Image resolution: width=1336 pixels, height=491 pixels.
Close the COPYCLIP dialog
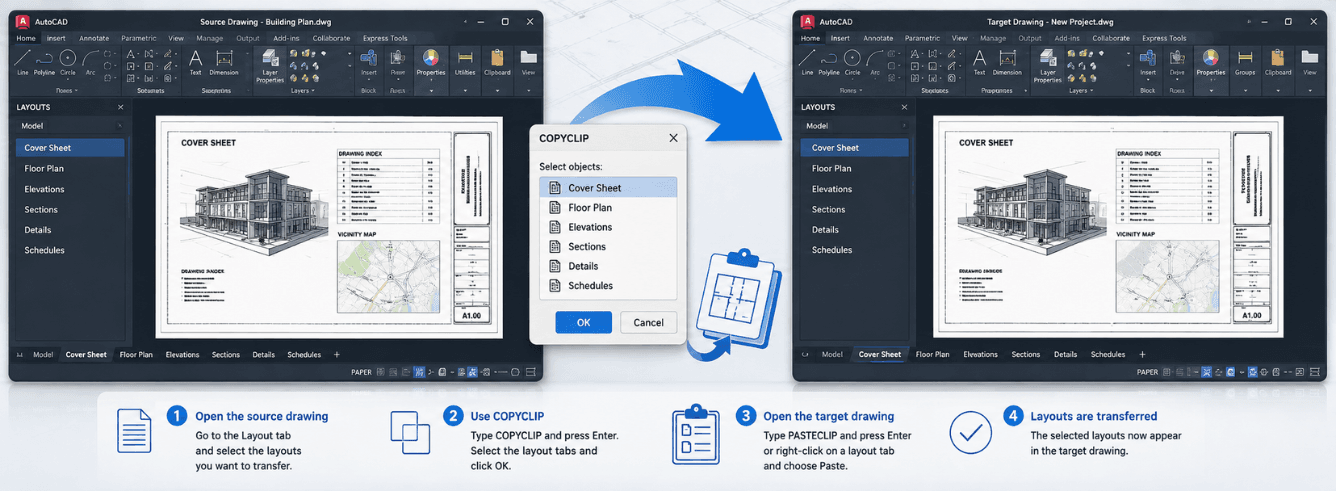673,138
